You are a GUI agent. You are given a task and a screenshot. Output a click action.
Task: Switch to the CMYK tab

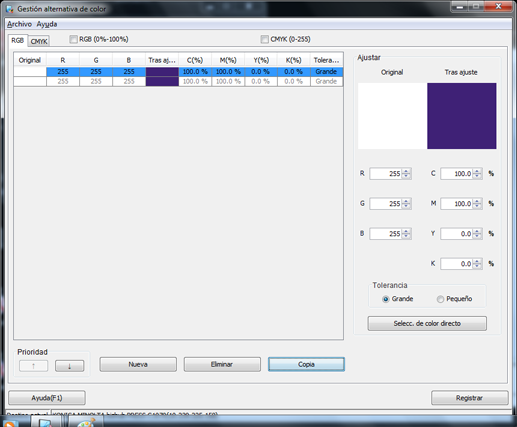39,41
